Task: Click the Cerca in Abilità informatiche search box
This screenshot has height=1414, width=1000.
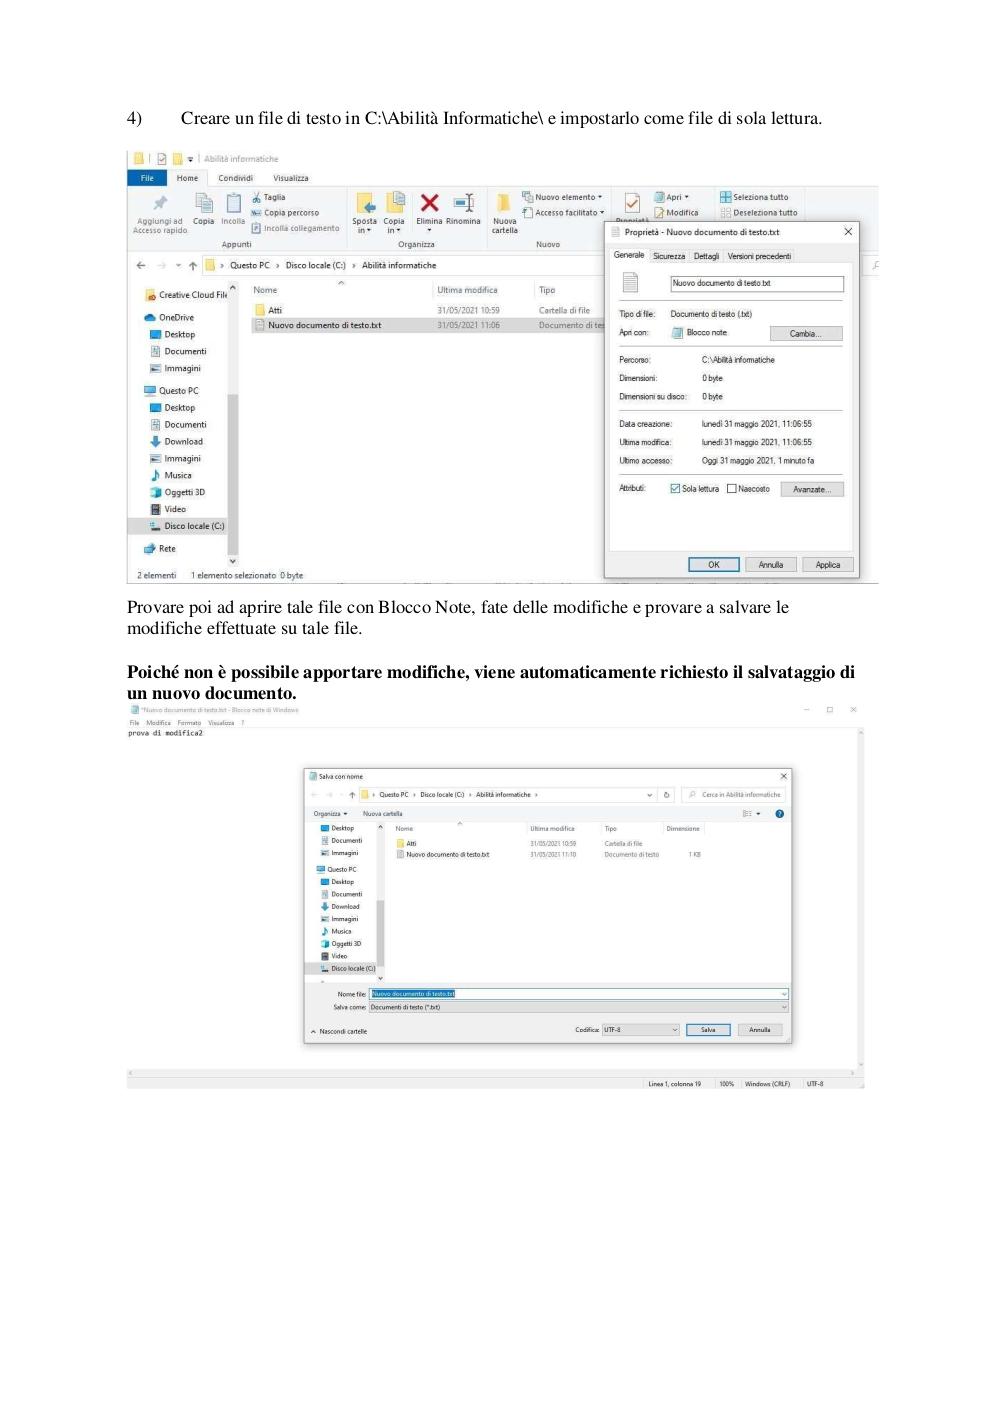Action: (x=735, y=795)
